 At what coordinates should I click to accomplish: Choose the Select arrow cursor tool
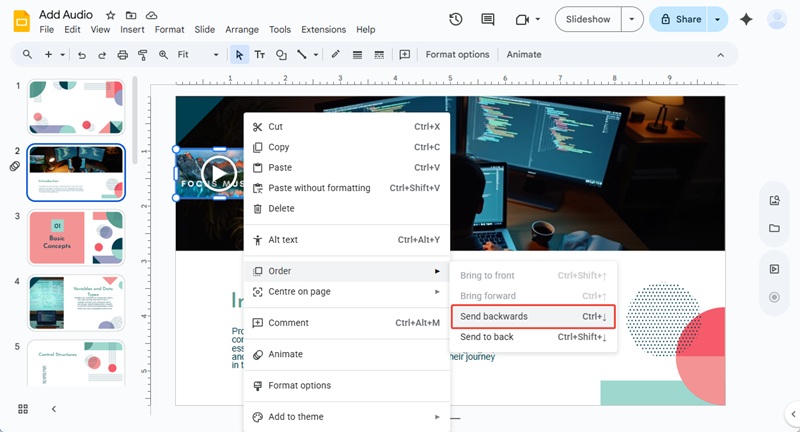[239, 55]
